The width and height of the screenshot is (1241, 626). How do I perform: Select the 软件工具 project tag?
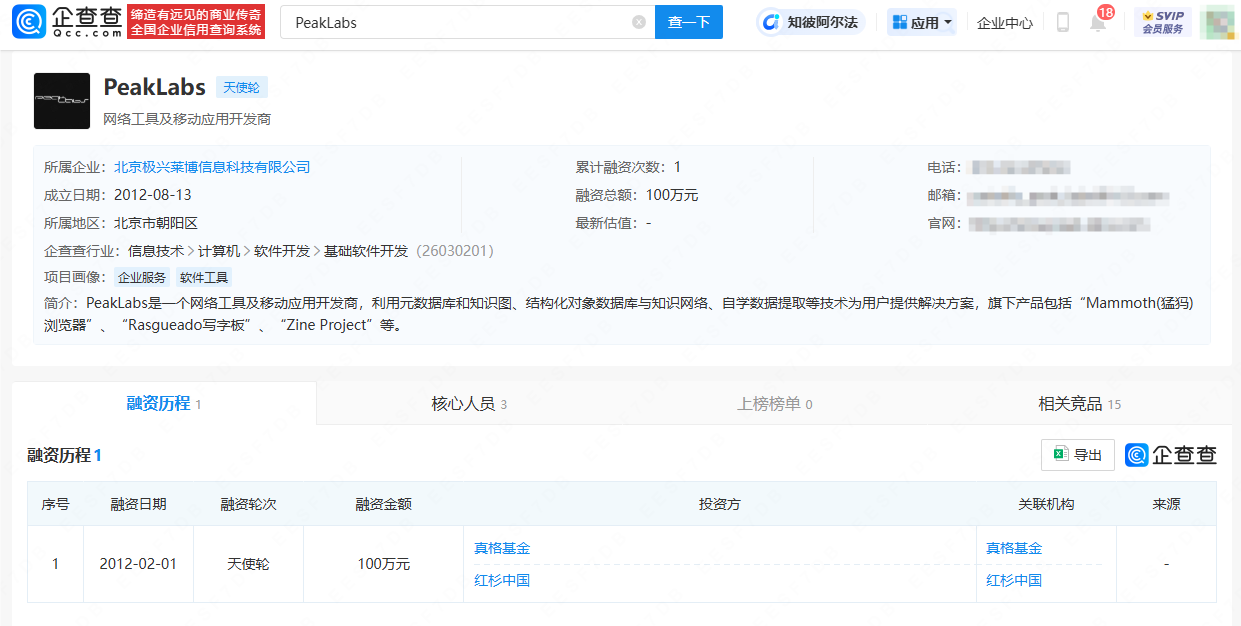pyautogui.click(x=204, y=278)
